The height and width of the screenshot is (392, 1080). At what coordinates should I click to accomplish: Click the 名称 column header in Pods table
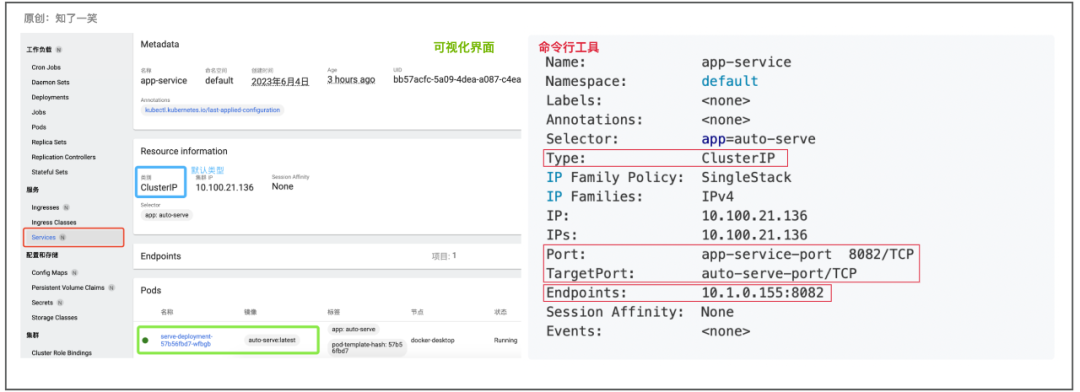167,312
